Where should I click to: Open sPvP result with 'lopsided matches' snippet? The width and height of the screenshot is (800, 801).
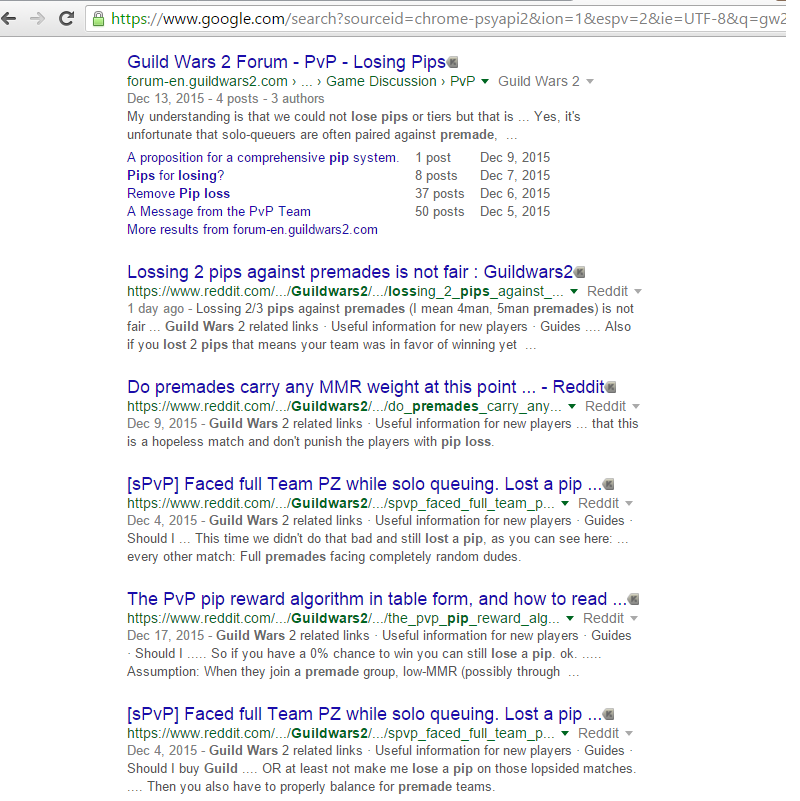point(365,714)
